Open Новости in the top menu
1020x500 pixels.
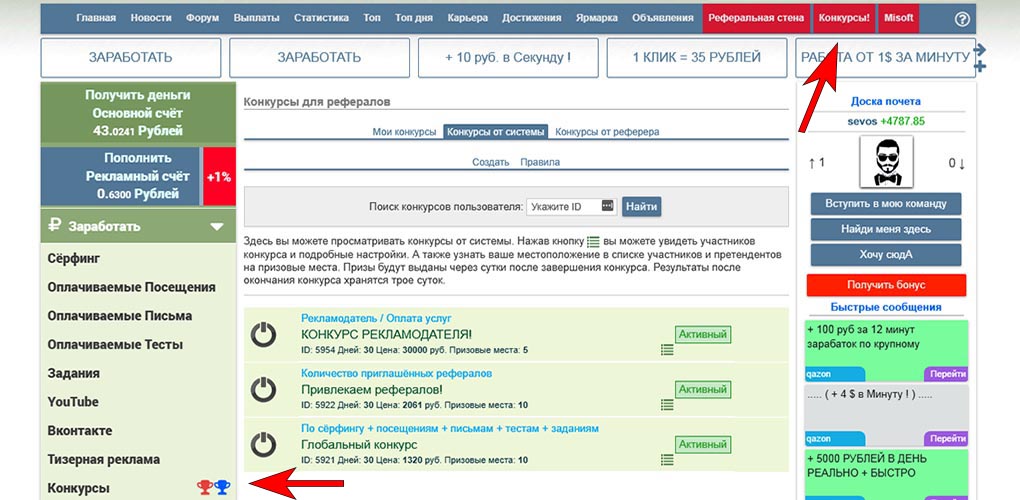pyautogui.click(x=151, y=18)
